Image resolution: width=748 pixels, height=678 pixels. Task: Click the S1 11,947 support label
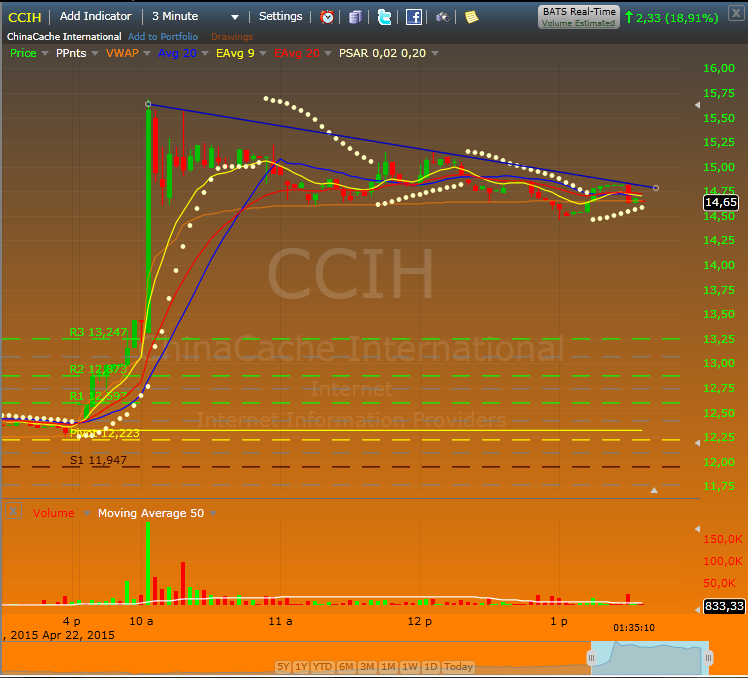click(x=98, y=460)
